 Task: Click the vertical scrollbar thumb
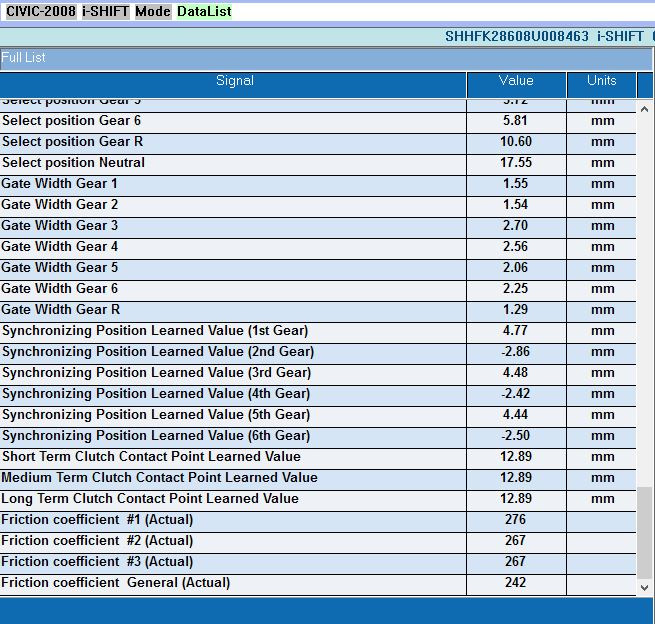point(645,533)
